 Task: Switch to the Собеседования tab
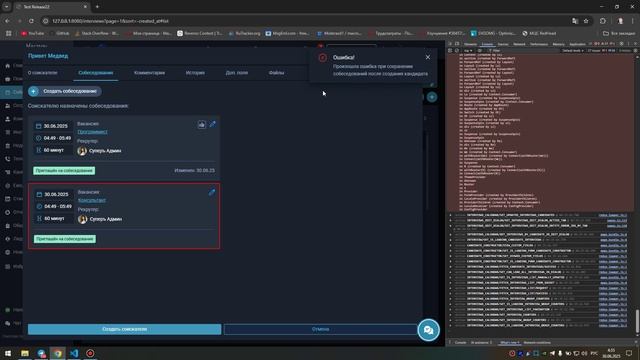point(96,73)
